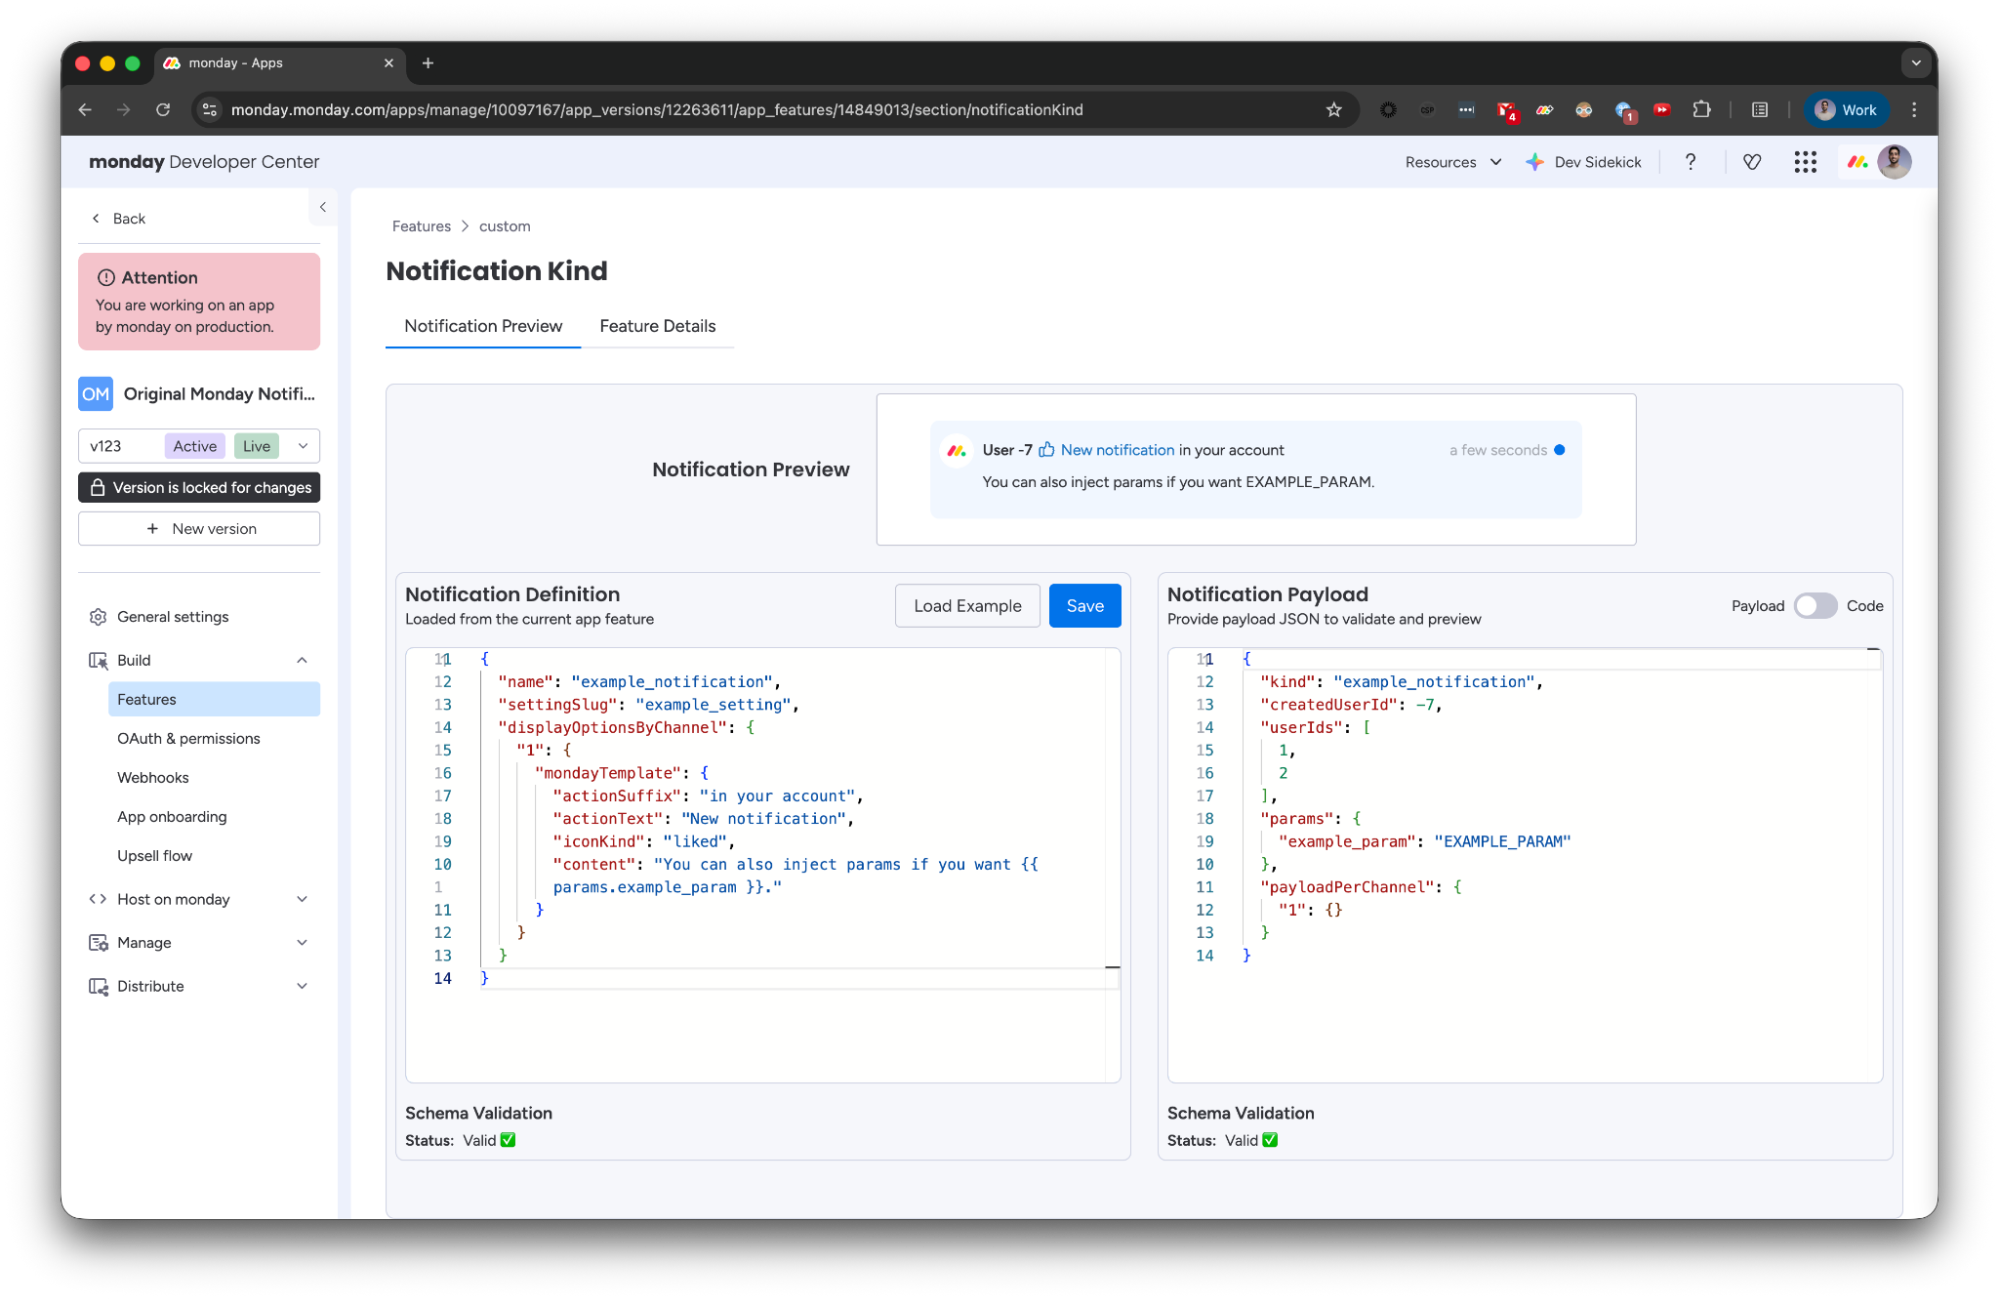1999x1300 pixels.
Task: Open Webhooks page
Action: 153,778
